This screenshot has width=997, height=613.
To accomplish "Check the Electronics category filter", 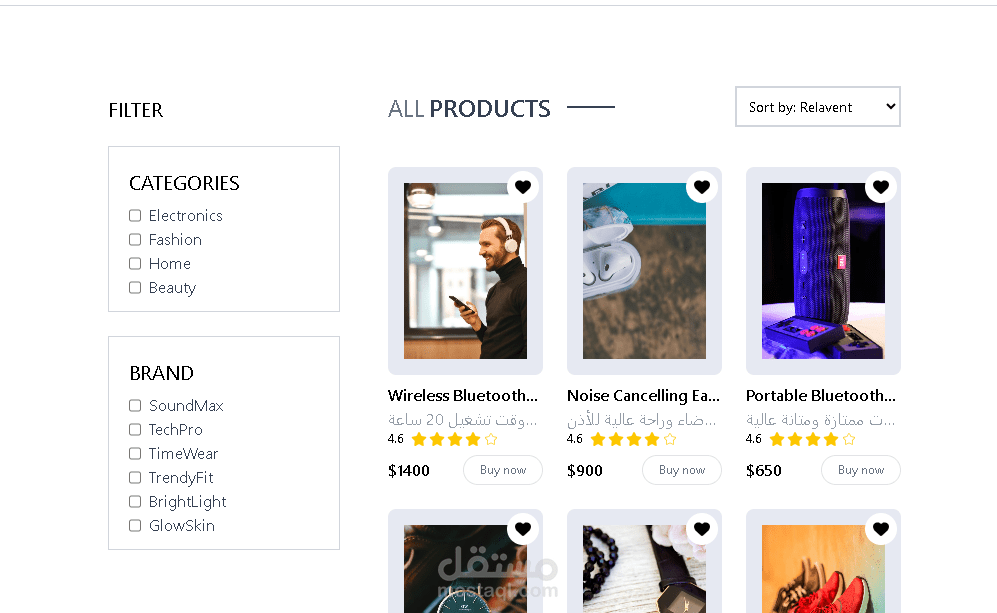I will click(135, 216).
